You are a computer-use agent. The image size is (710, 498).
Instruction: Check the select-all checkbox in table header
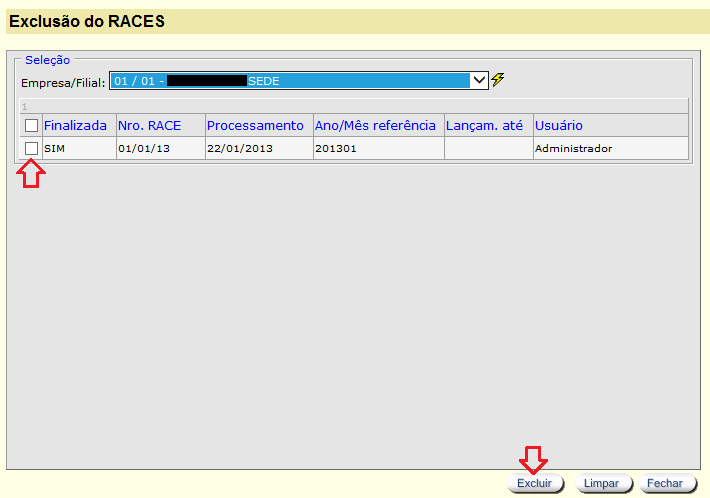click(31, 125)
